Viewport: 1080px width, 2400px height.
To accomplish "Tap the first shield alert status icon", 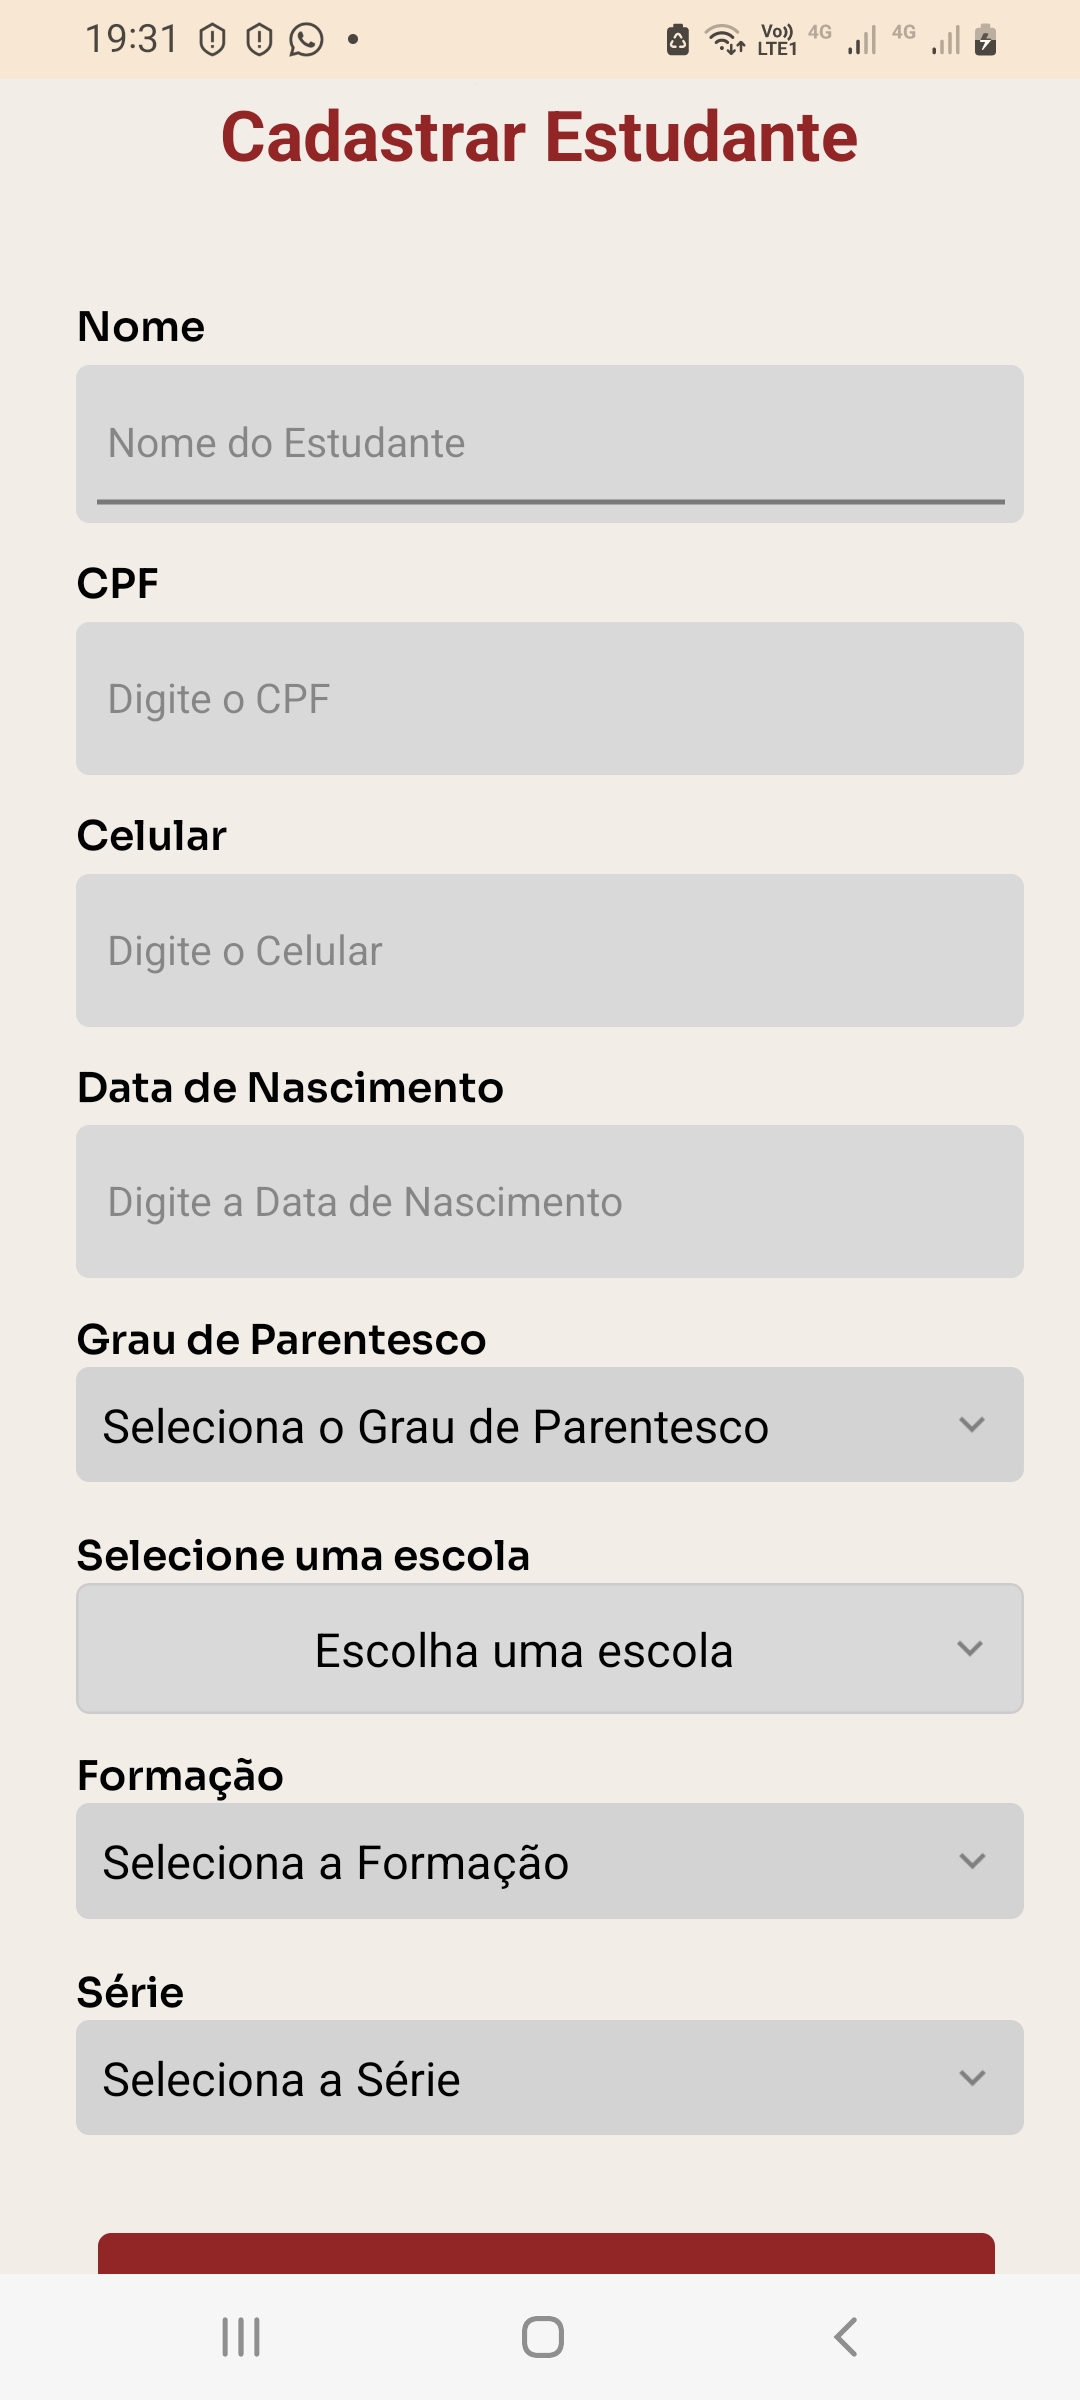I will pyautogui.click(x=212, y=40).
